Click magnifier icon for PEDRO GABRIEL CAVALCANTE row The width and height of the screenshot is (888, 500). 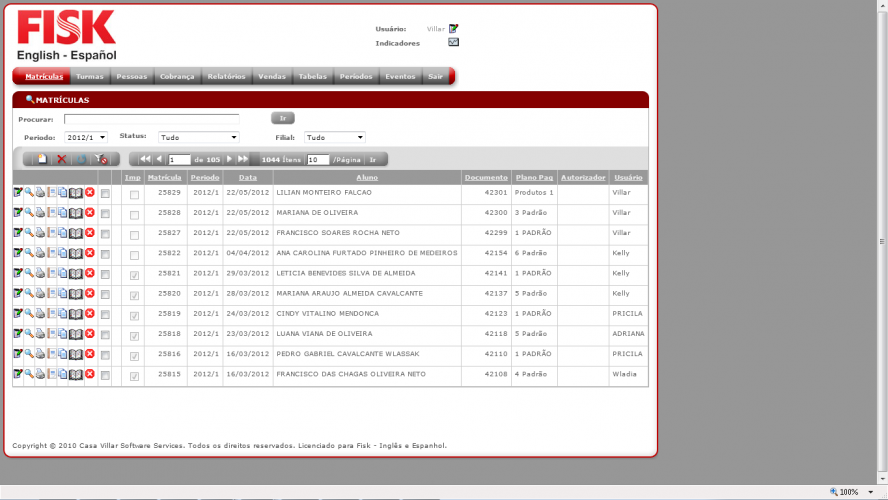(x=29, y=354)
